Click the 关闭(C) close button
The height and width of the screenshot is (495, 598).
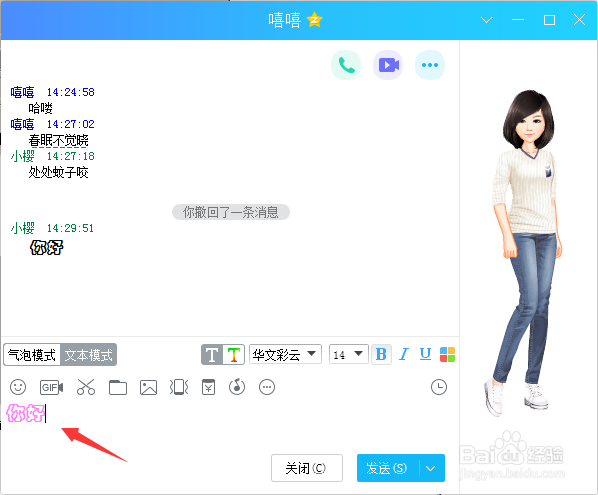pos(307,468)
